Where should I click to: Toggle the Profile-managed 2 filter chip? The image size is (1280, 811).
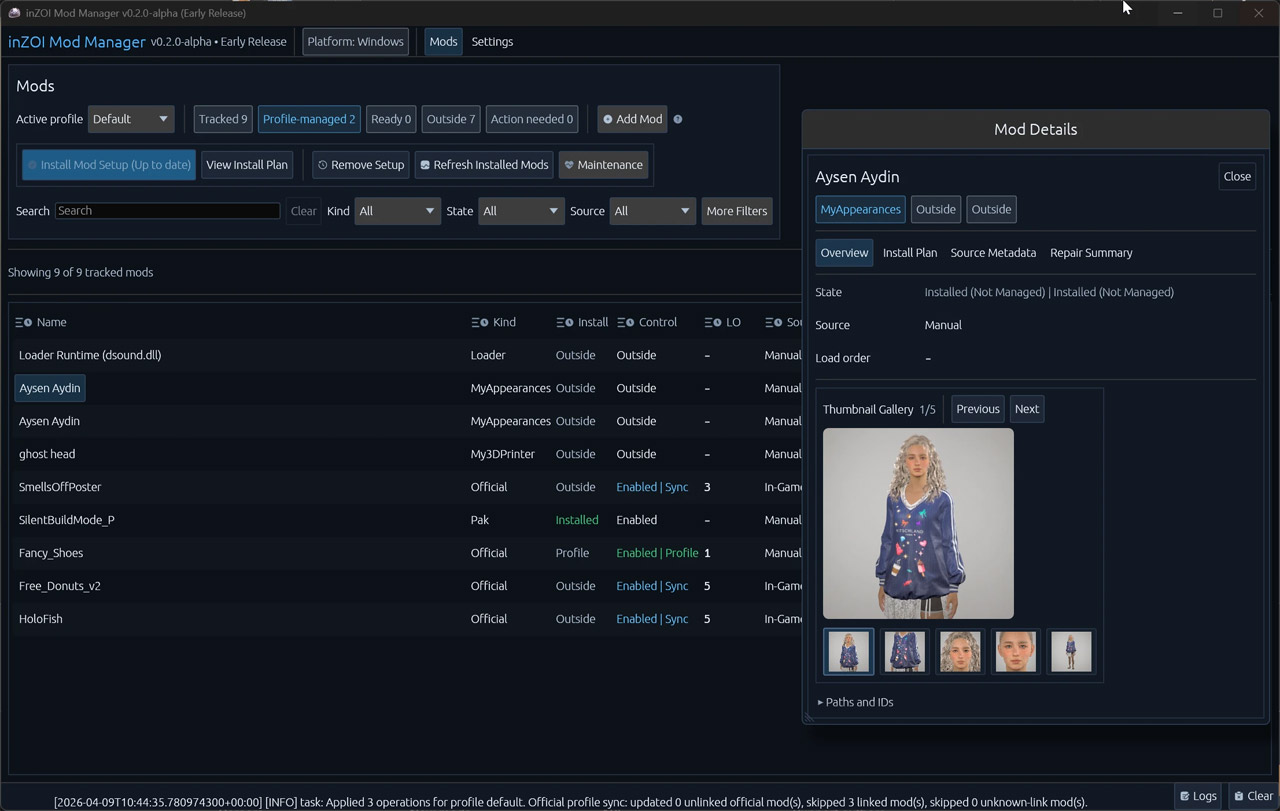pyautogui.click(x=309, y=119)
